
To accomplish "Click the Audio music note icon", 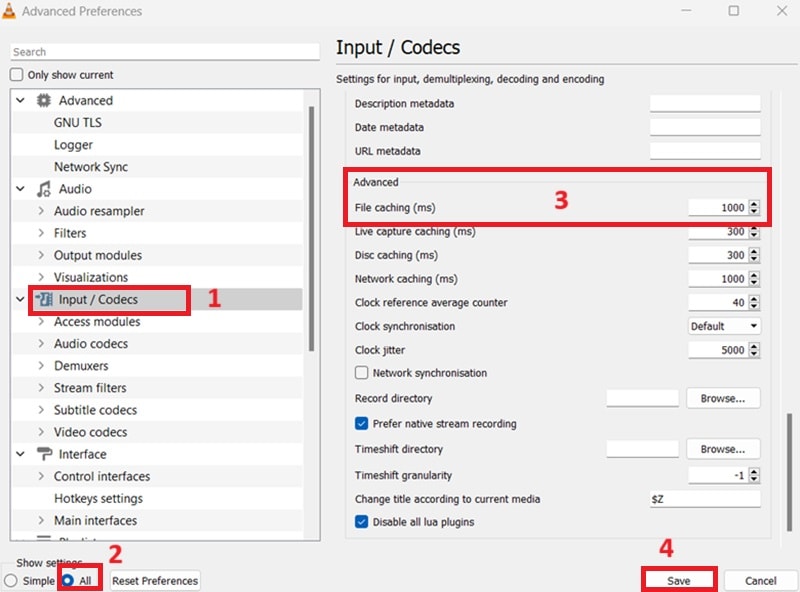I will point(43,189).
